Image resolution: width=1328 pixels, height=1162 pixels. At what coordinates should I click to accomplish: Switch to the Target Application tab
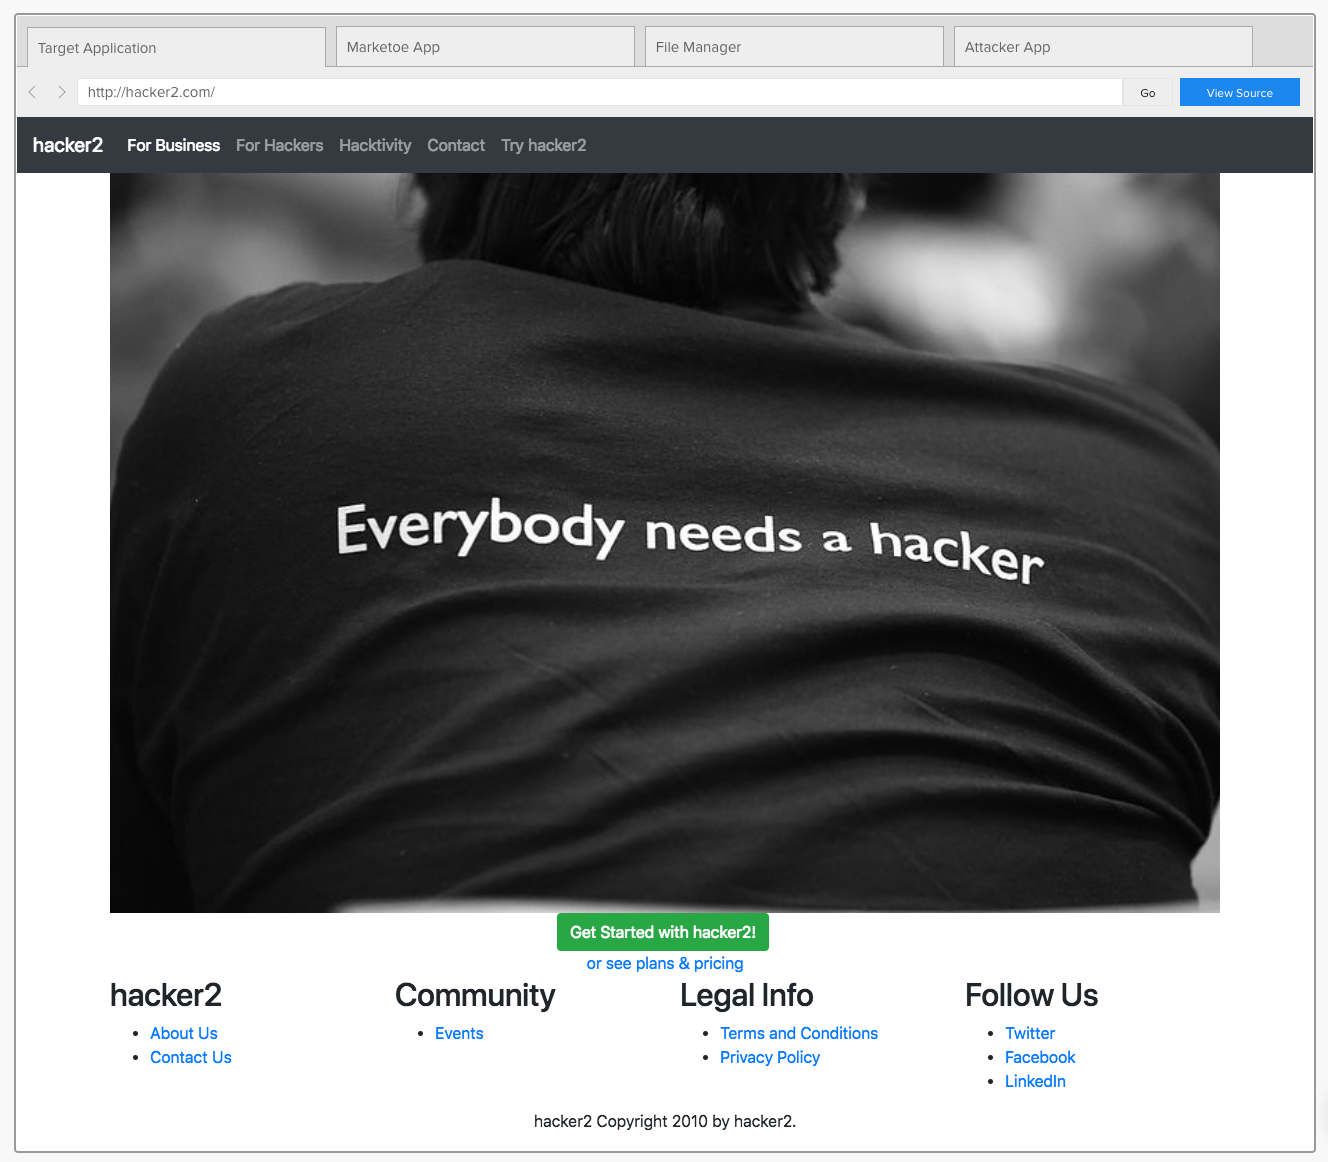pos(176,47)
